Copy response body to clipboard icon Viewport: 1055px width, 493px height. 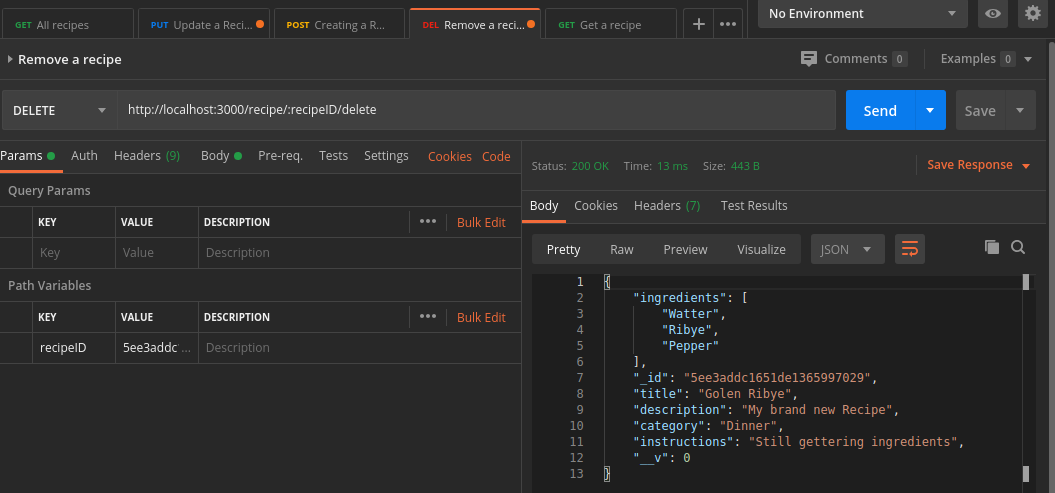(992, 248)
